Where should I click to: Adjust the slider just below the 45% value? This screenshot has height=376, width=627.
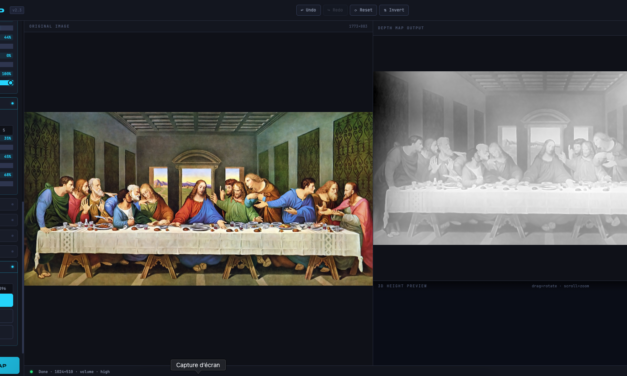pos(6,165)
